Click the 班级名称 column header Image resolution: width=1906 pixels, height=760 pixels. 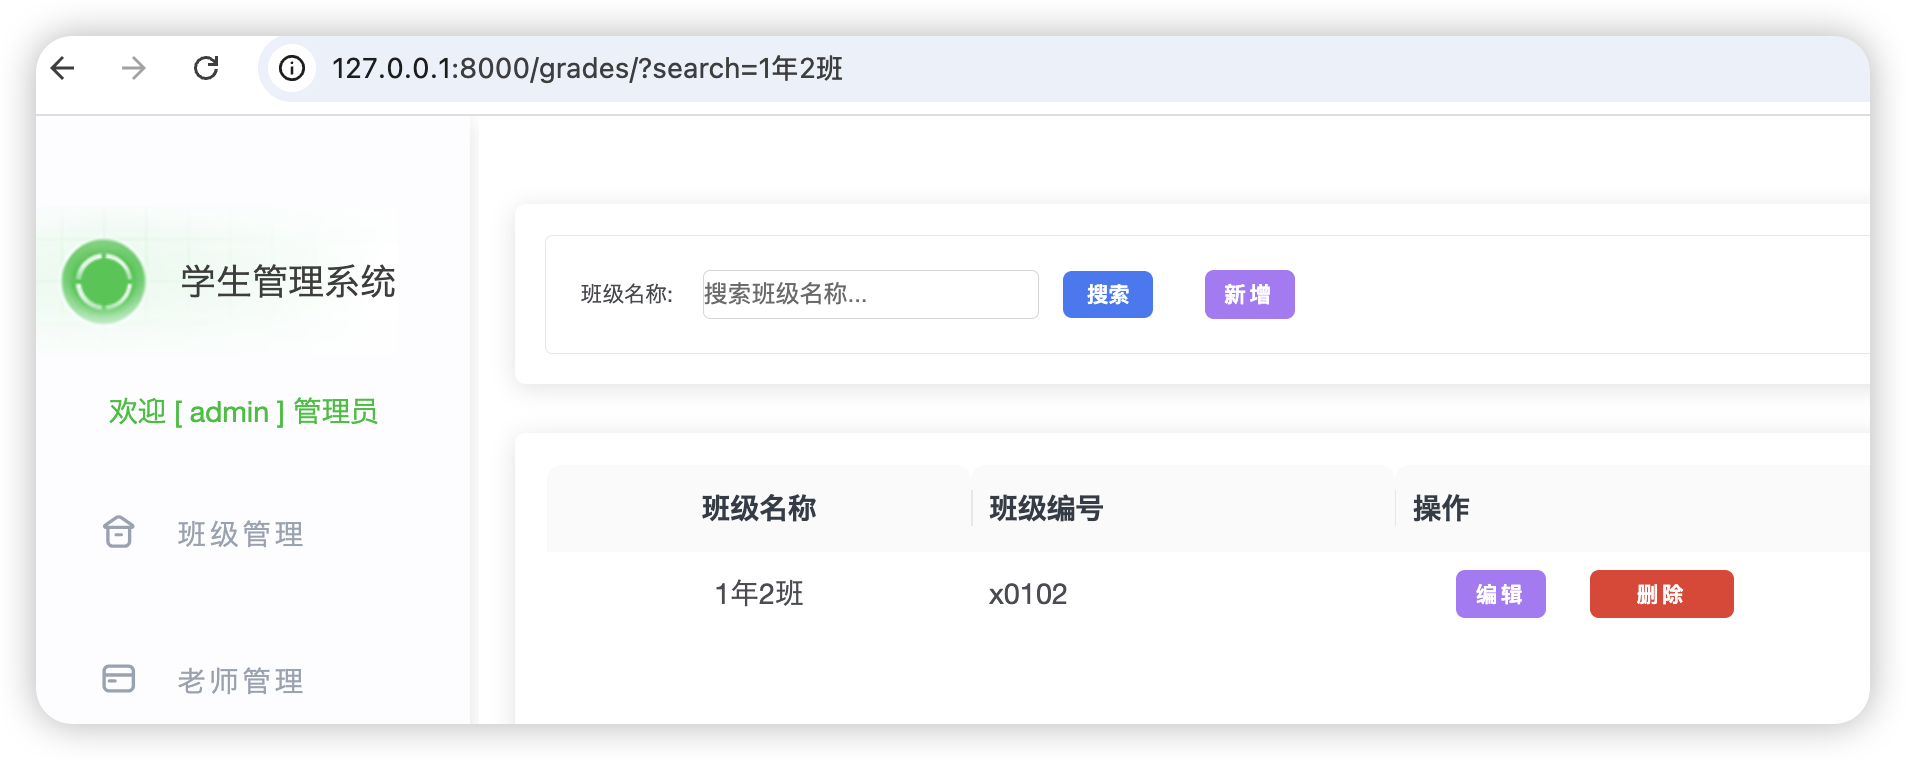point(759,508)
